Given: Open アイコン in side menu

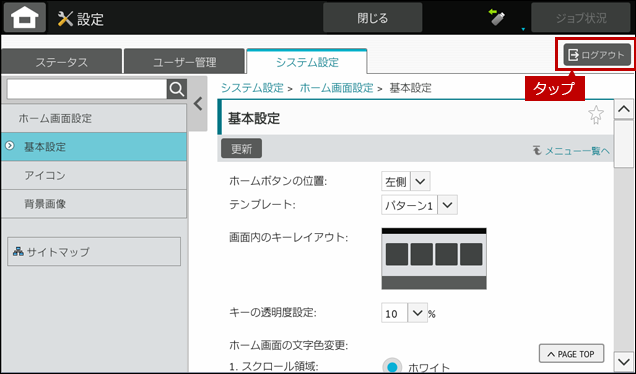Looking at the screenshot, I should point(94,175).
